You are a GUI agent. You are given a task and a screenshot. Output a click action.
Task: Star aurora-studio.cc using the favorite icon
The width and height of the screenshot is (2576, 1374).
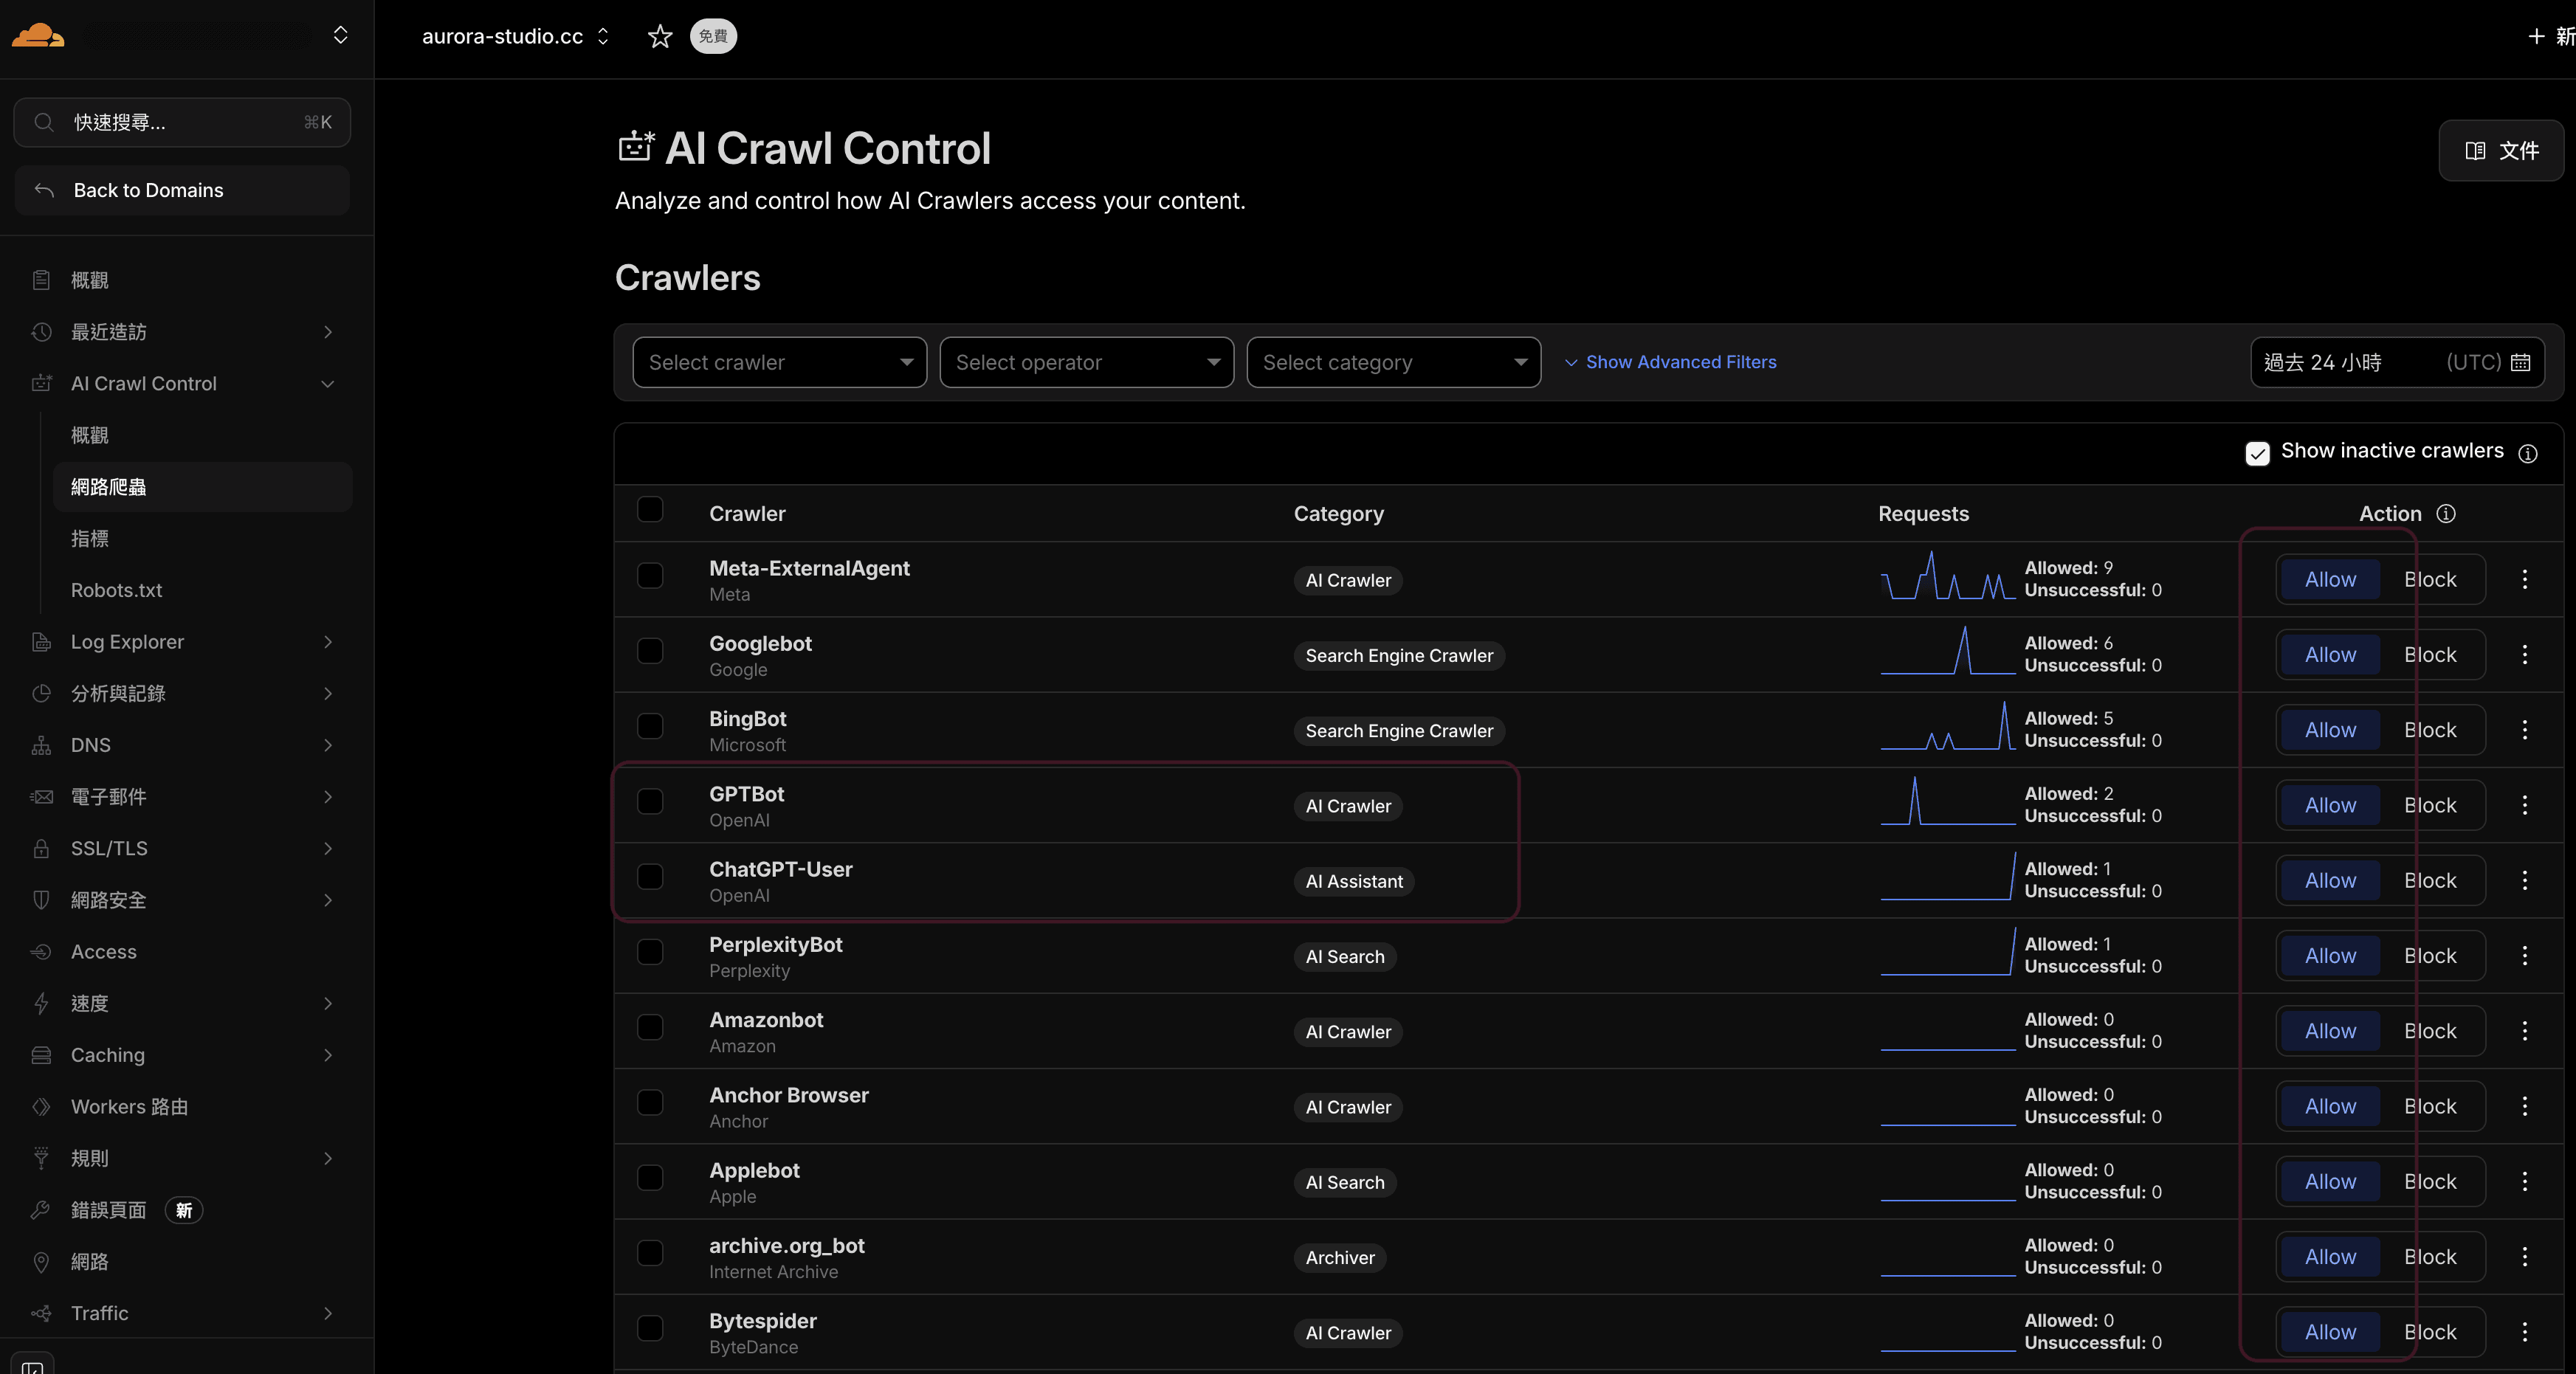tap(659, 36)
